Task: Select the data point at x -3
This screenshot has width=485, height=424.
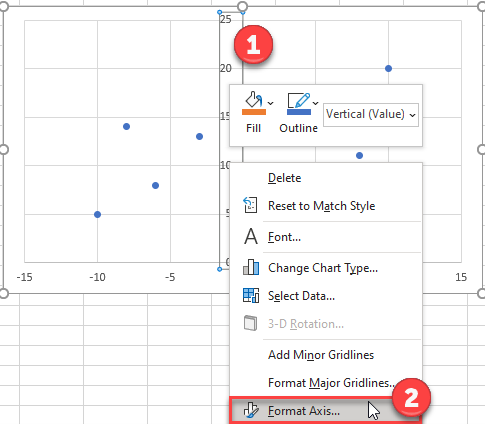Action: (199, 136)
